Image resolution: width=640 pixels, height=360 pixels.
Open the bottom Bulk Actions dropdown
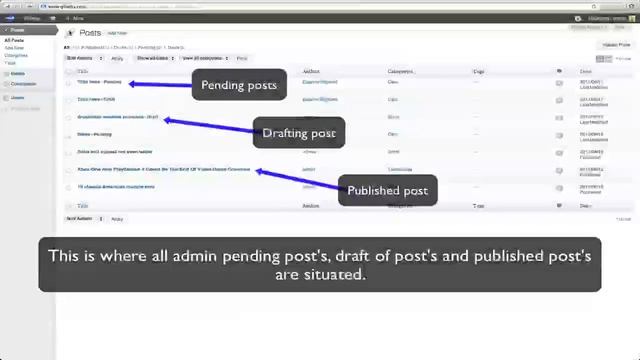click(84, 219)
